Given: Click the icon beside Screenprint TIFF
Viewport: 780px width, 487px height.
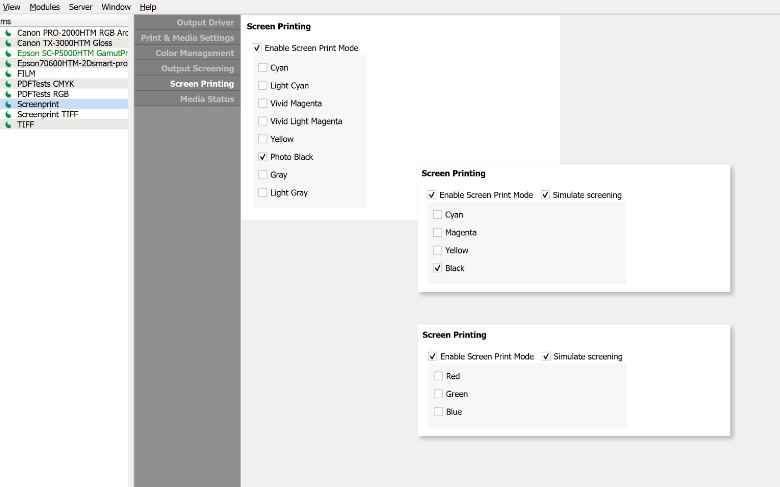Looking at the screenshot, I should coord(8,114).
